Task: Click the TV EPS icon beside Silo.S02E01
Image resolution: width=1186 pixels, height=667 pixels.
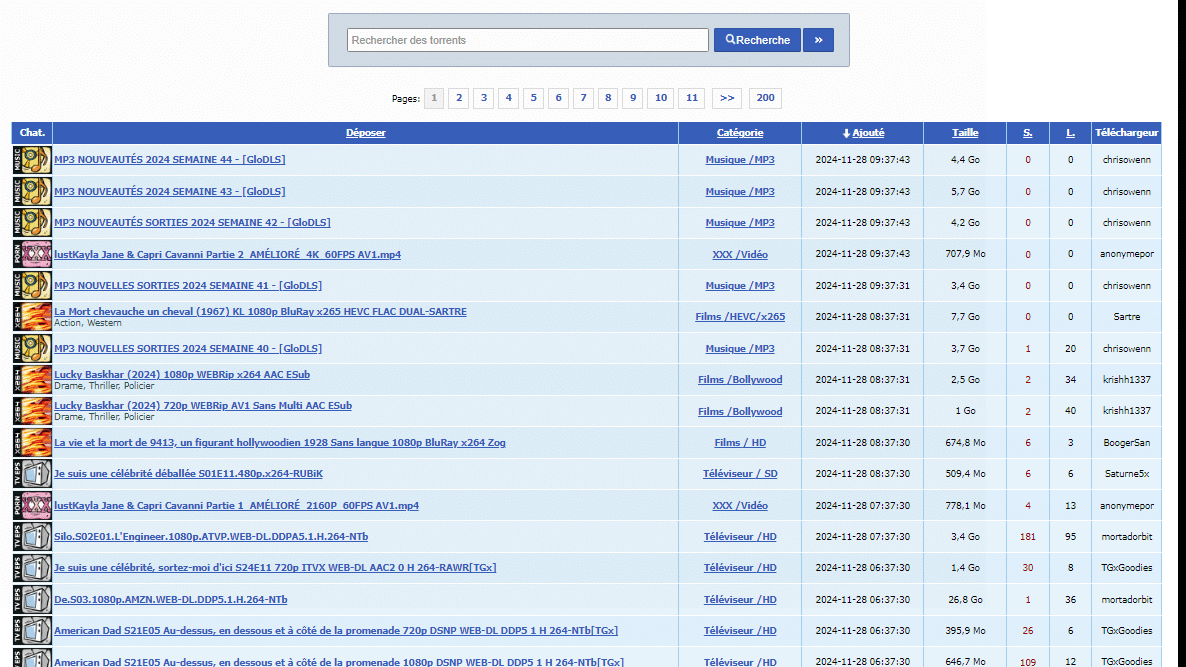Action: 32,537
